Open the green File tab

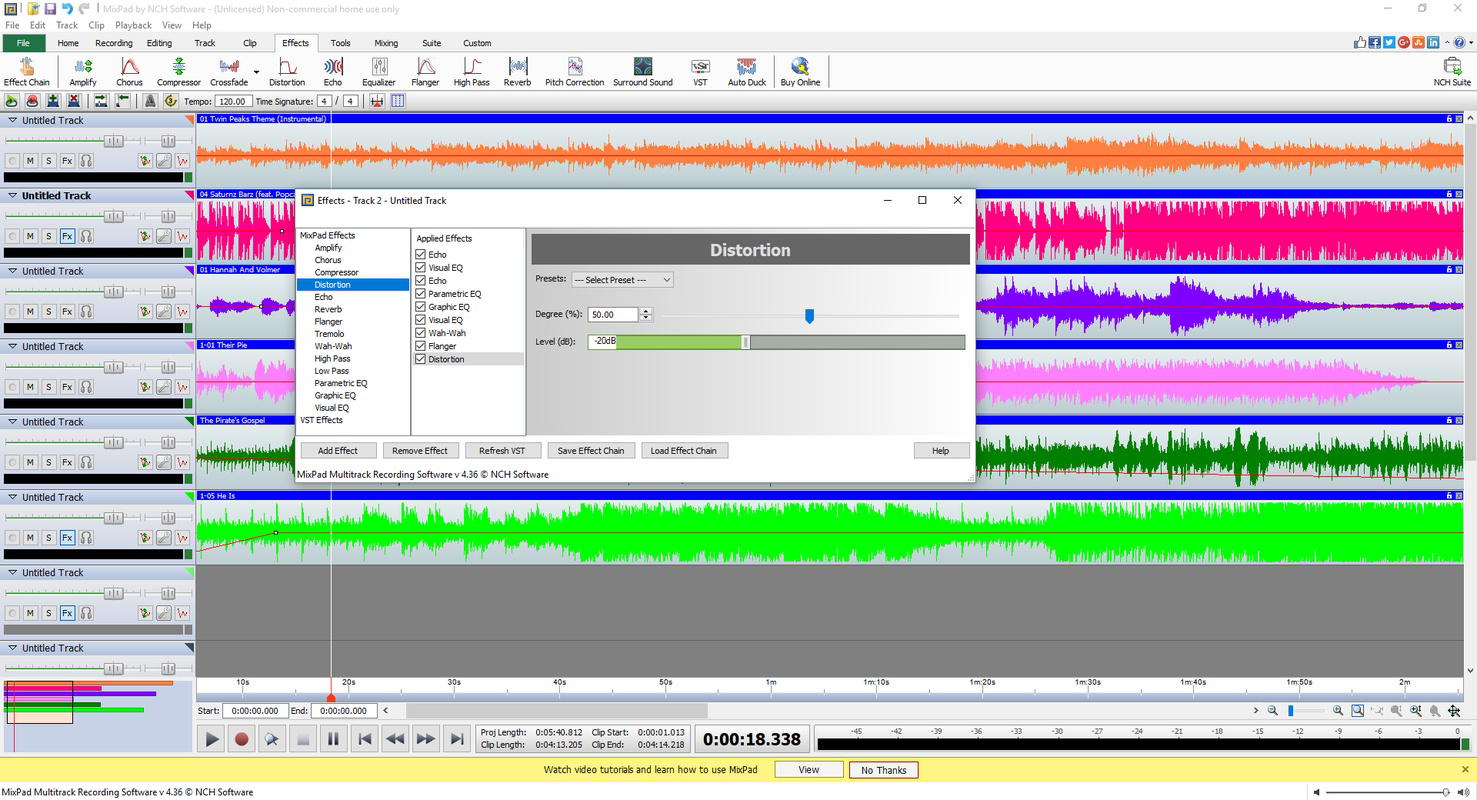(x=23, y=43)
